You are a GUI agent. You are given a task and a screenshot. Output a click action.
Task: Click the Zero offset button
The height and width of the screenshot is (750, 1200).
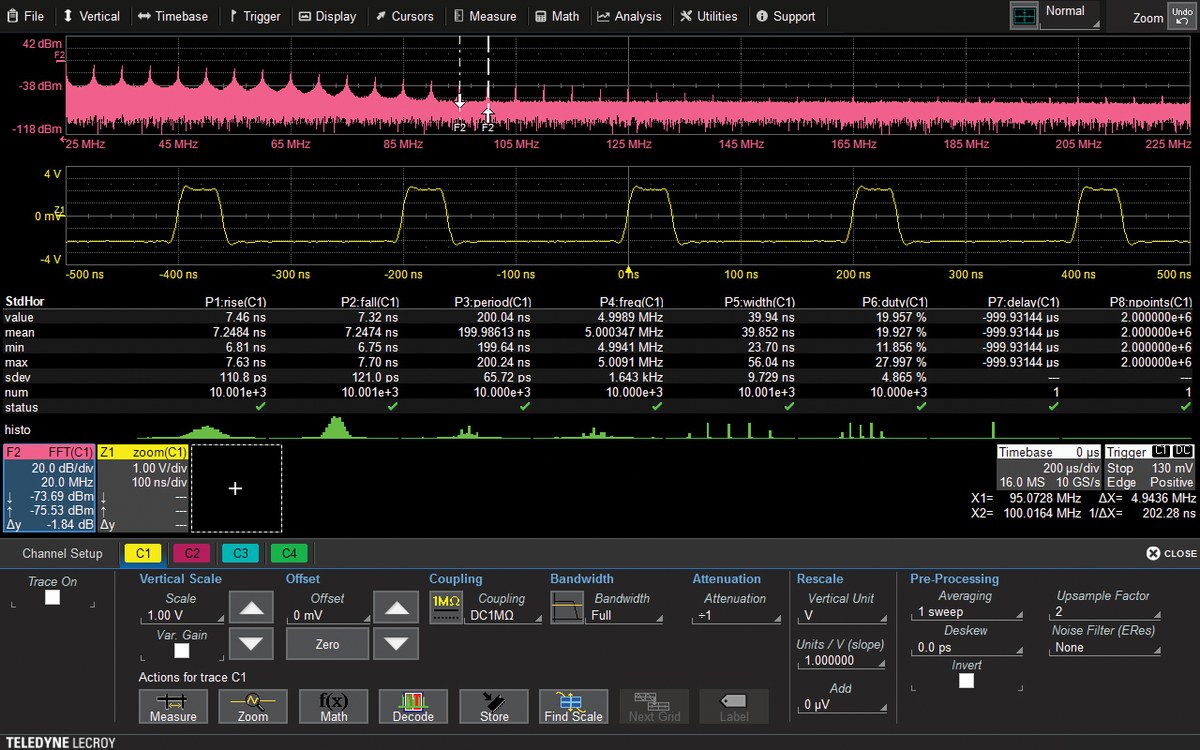point(327,644)
